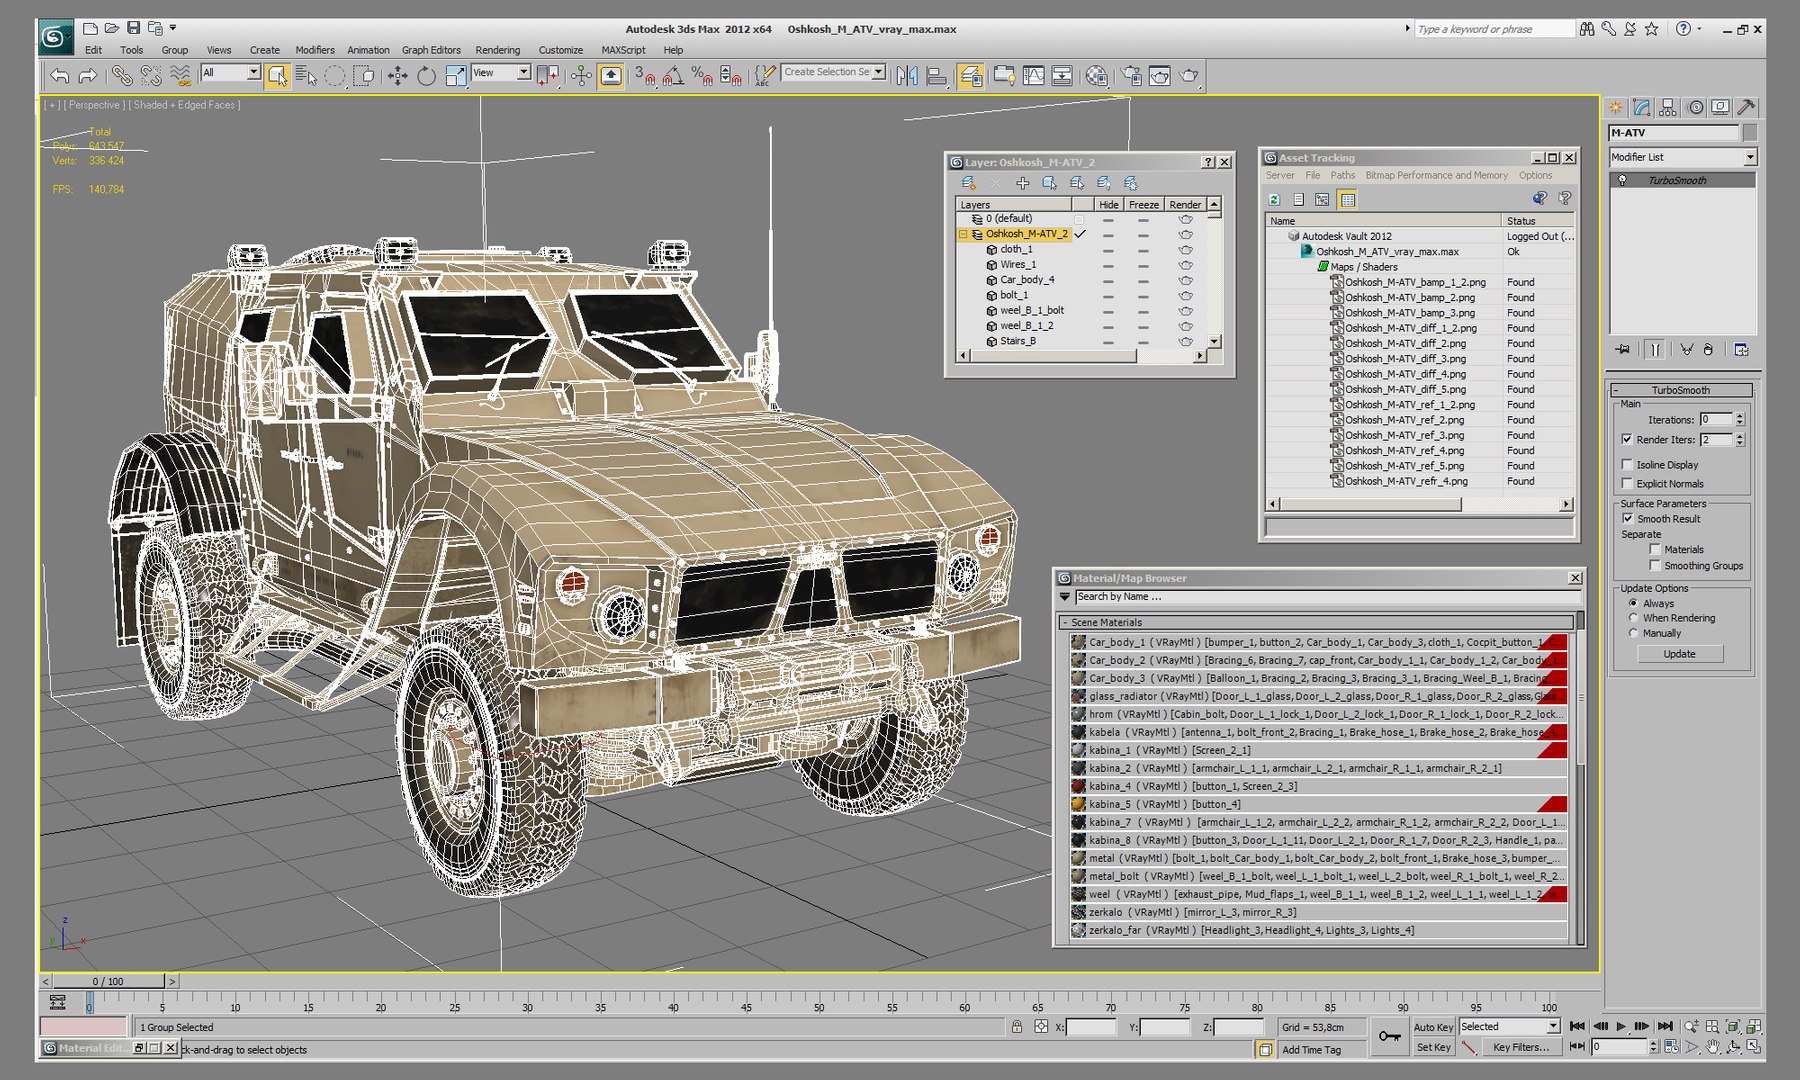
Task: Open the Utilities hammer panel tab
Action: click(1746, 107)
